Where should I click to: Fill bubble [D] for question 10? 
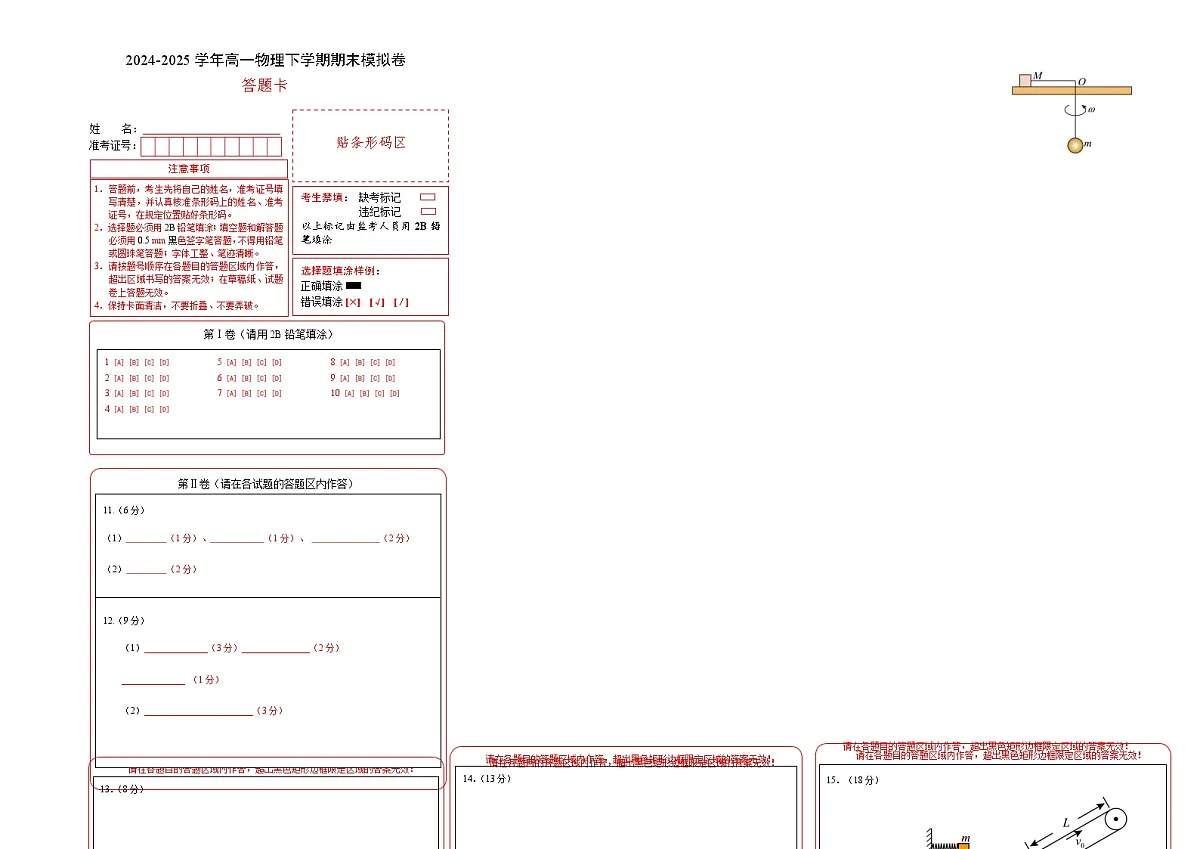coord(395,394)
